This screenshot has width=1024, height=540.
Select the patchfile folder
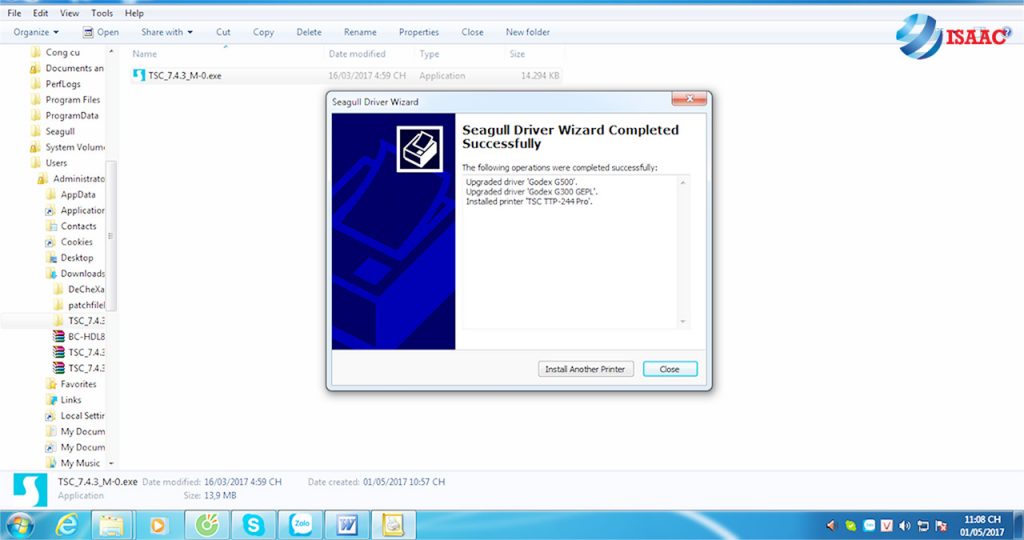tap(86, 305)
